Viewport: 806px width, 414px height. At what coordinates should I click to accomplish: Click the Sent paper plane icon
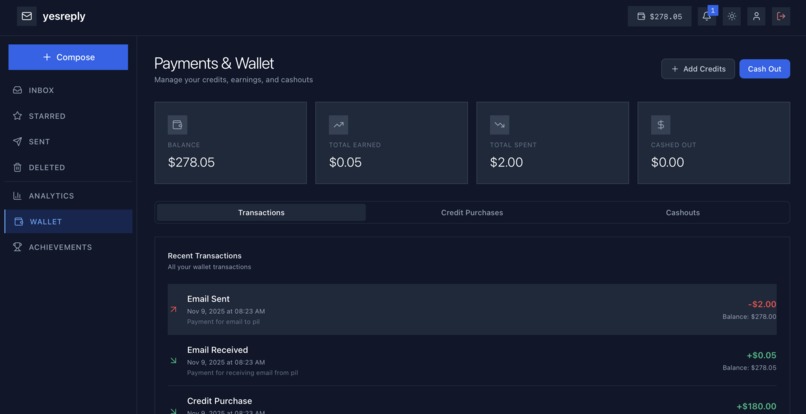point(17,142)
